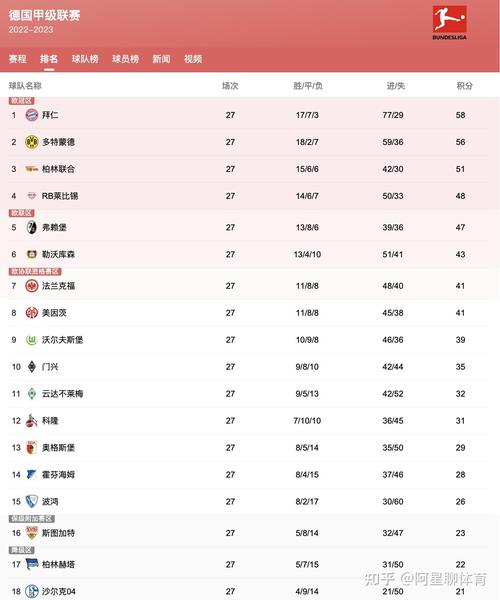500x600 pixels.
Task: Click the 积分 column header
Action: (x=464, y=86)
